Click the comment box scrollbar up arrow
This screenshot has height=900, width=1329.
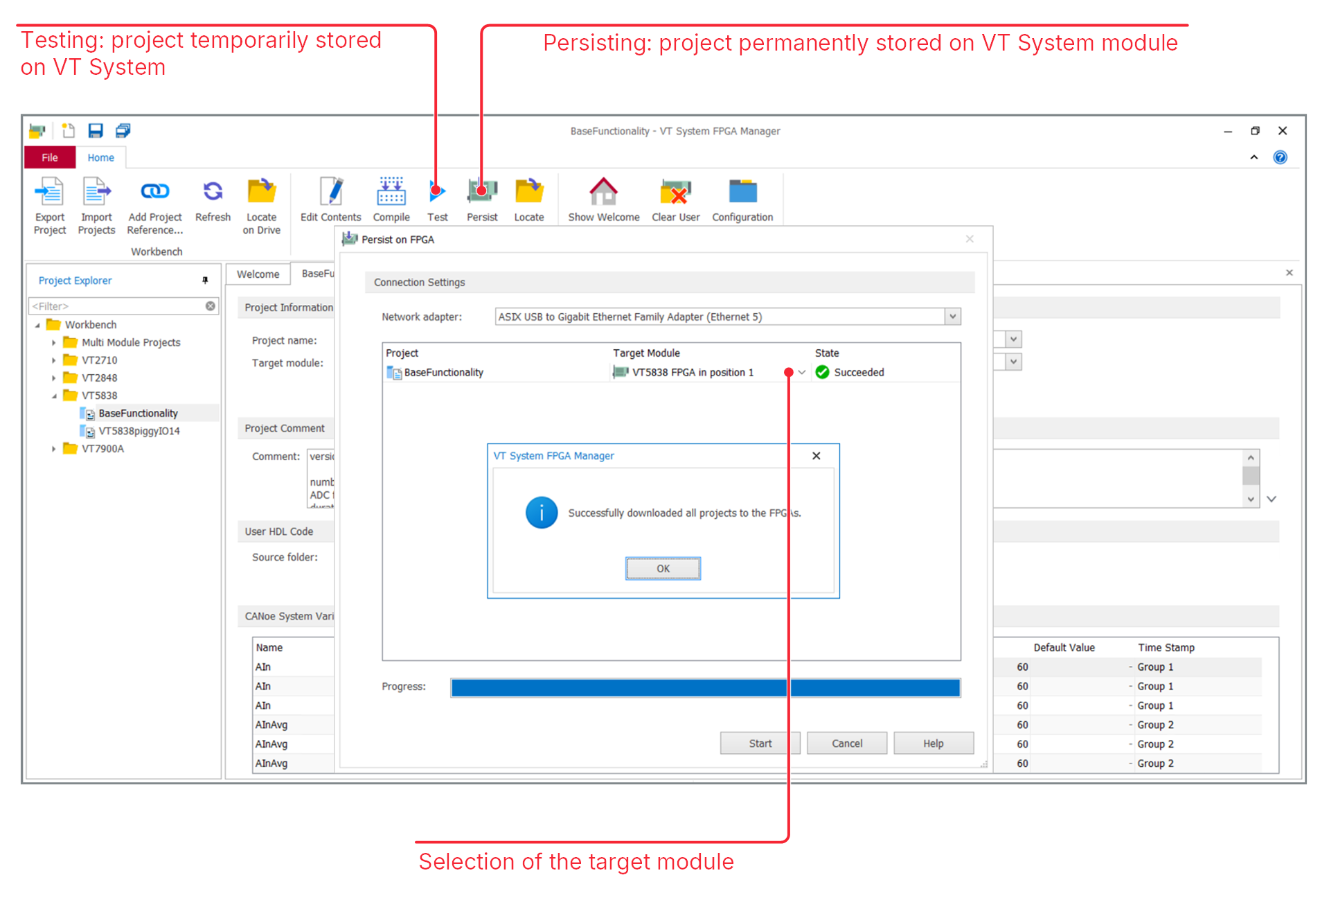1250,457
